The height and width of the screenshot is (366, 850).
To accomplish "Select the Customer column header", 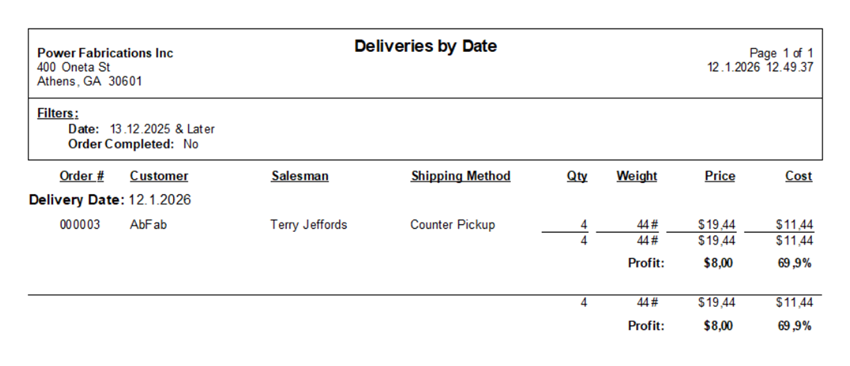I will pyautogui.click(x=159, y=176).
